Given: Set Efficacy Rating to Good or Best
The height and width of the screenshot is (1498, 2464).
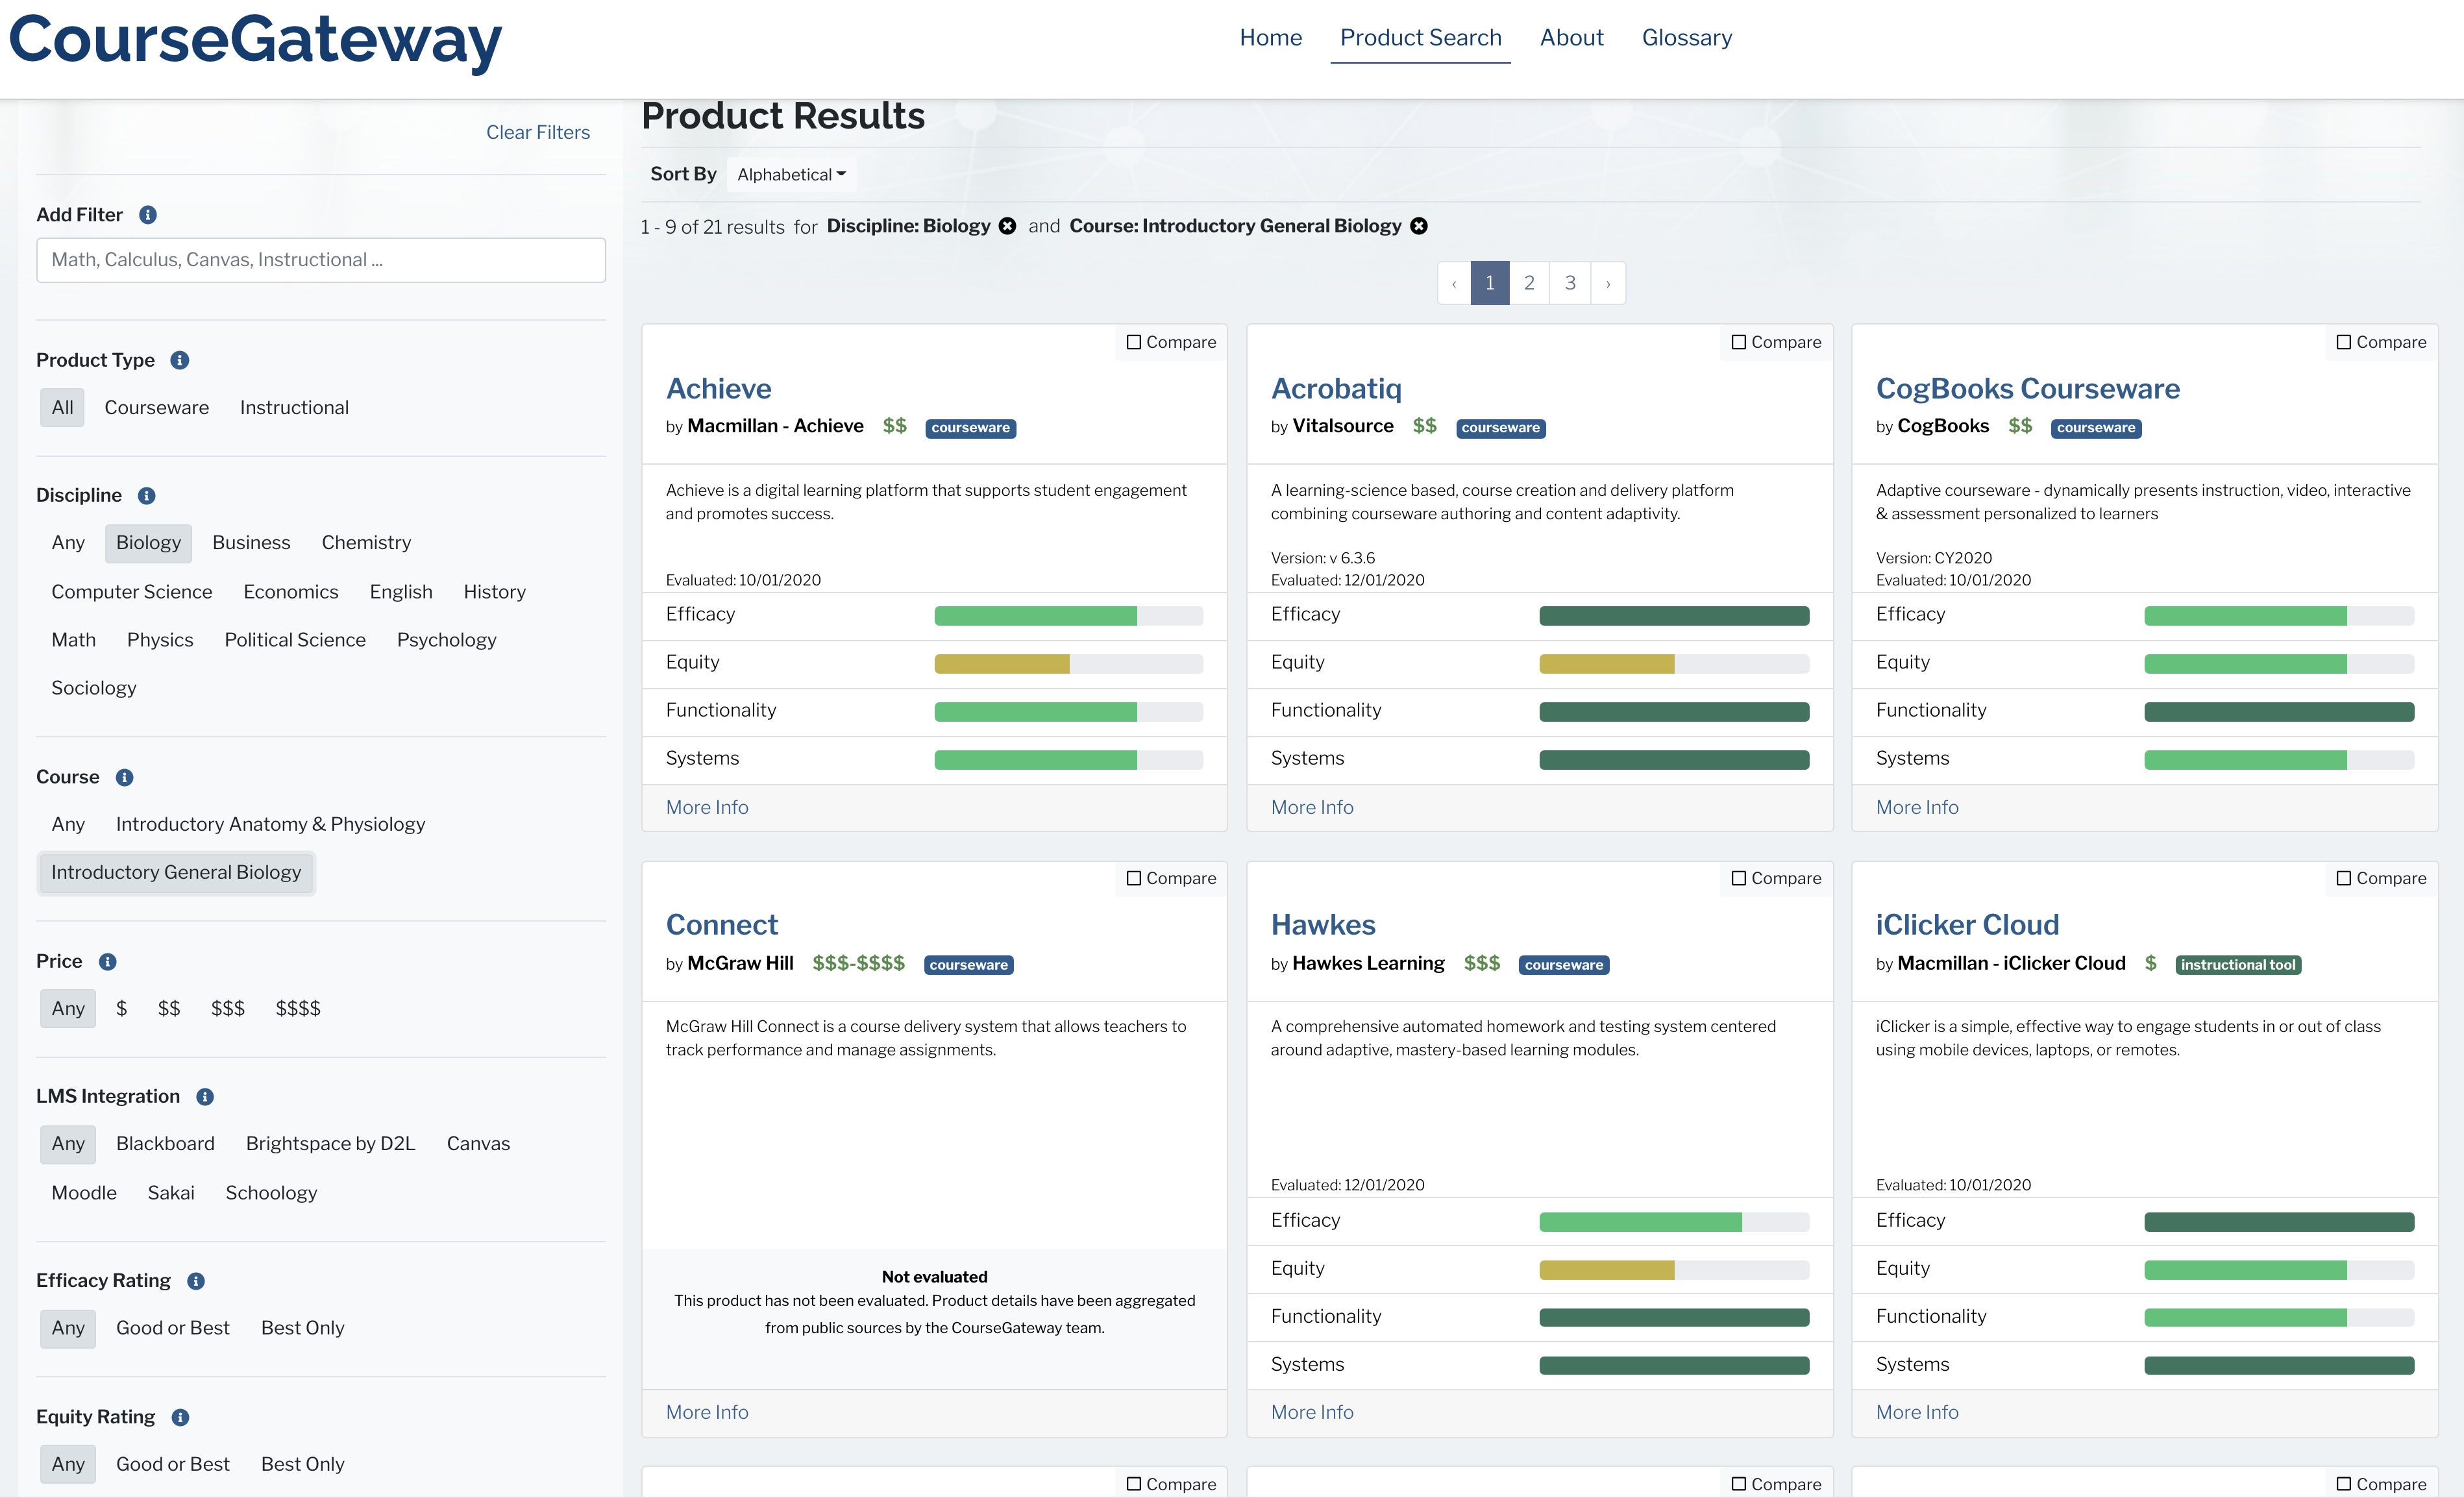Looking at the screenshot, I should (173, 1328).
